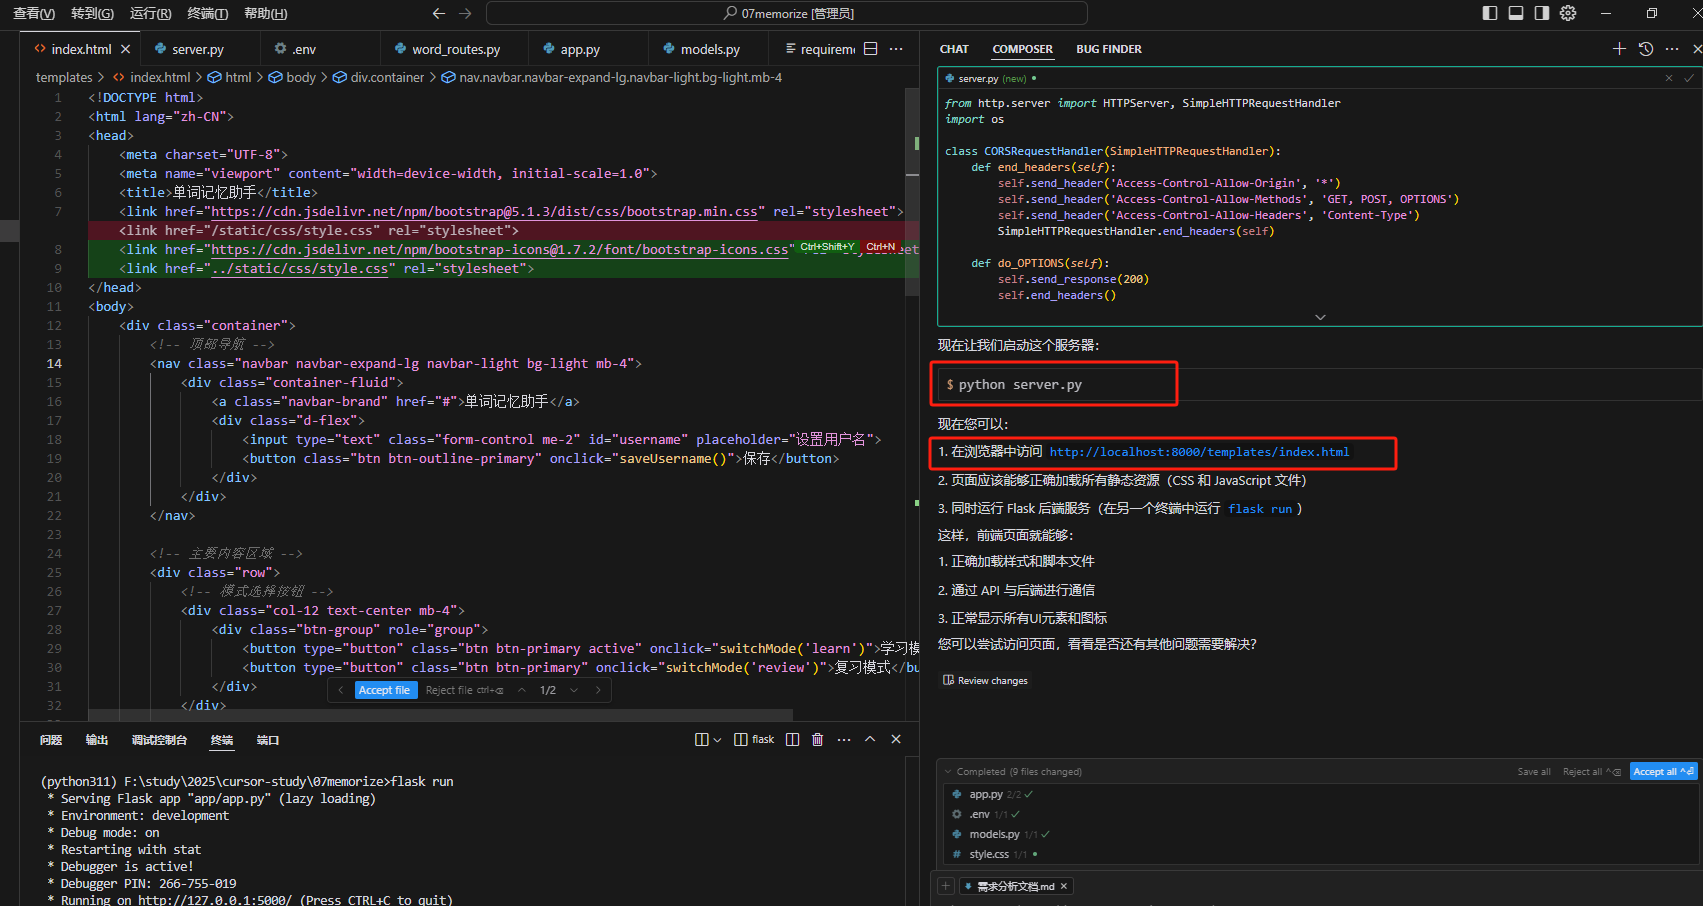
Task: Accept server.py code block with checkmark icon
Action: coord(1689,78)
